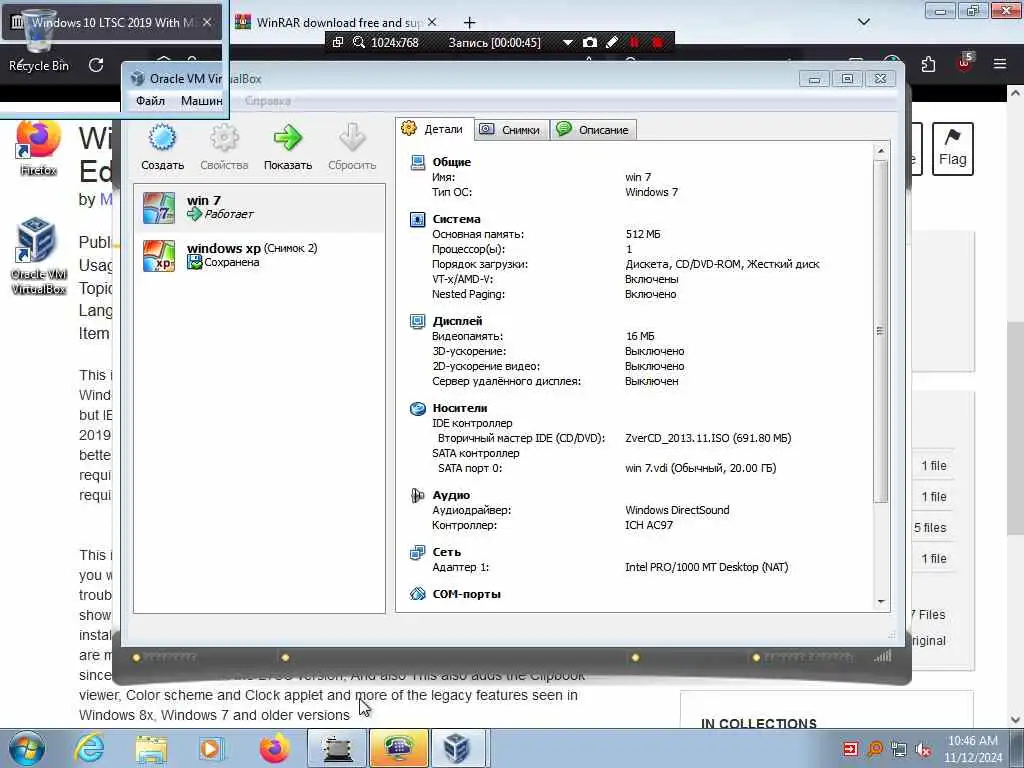Click the details panel scroll-down arrow
The image size is (1024, 768).
pyautogui.click(x=881, y=601)
